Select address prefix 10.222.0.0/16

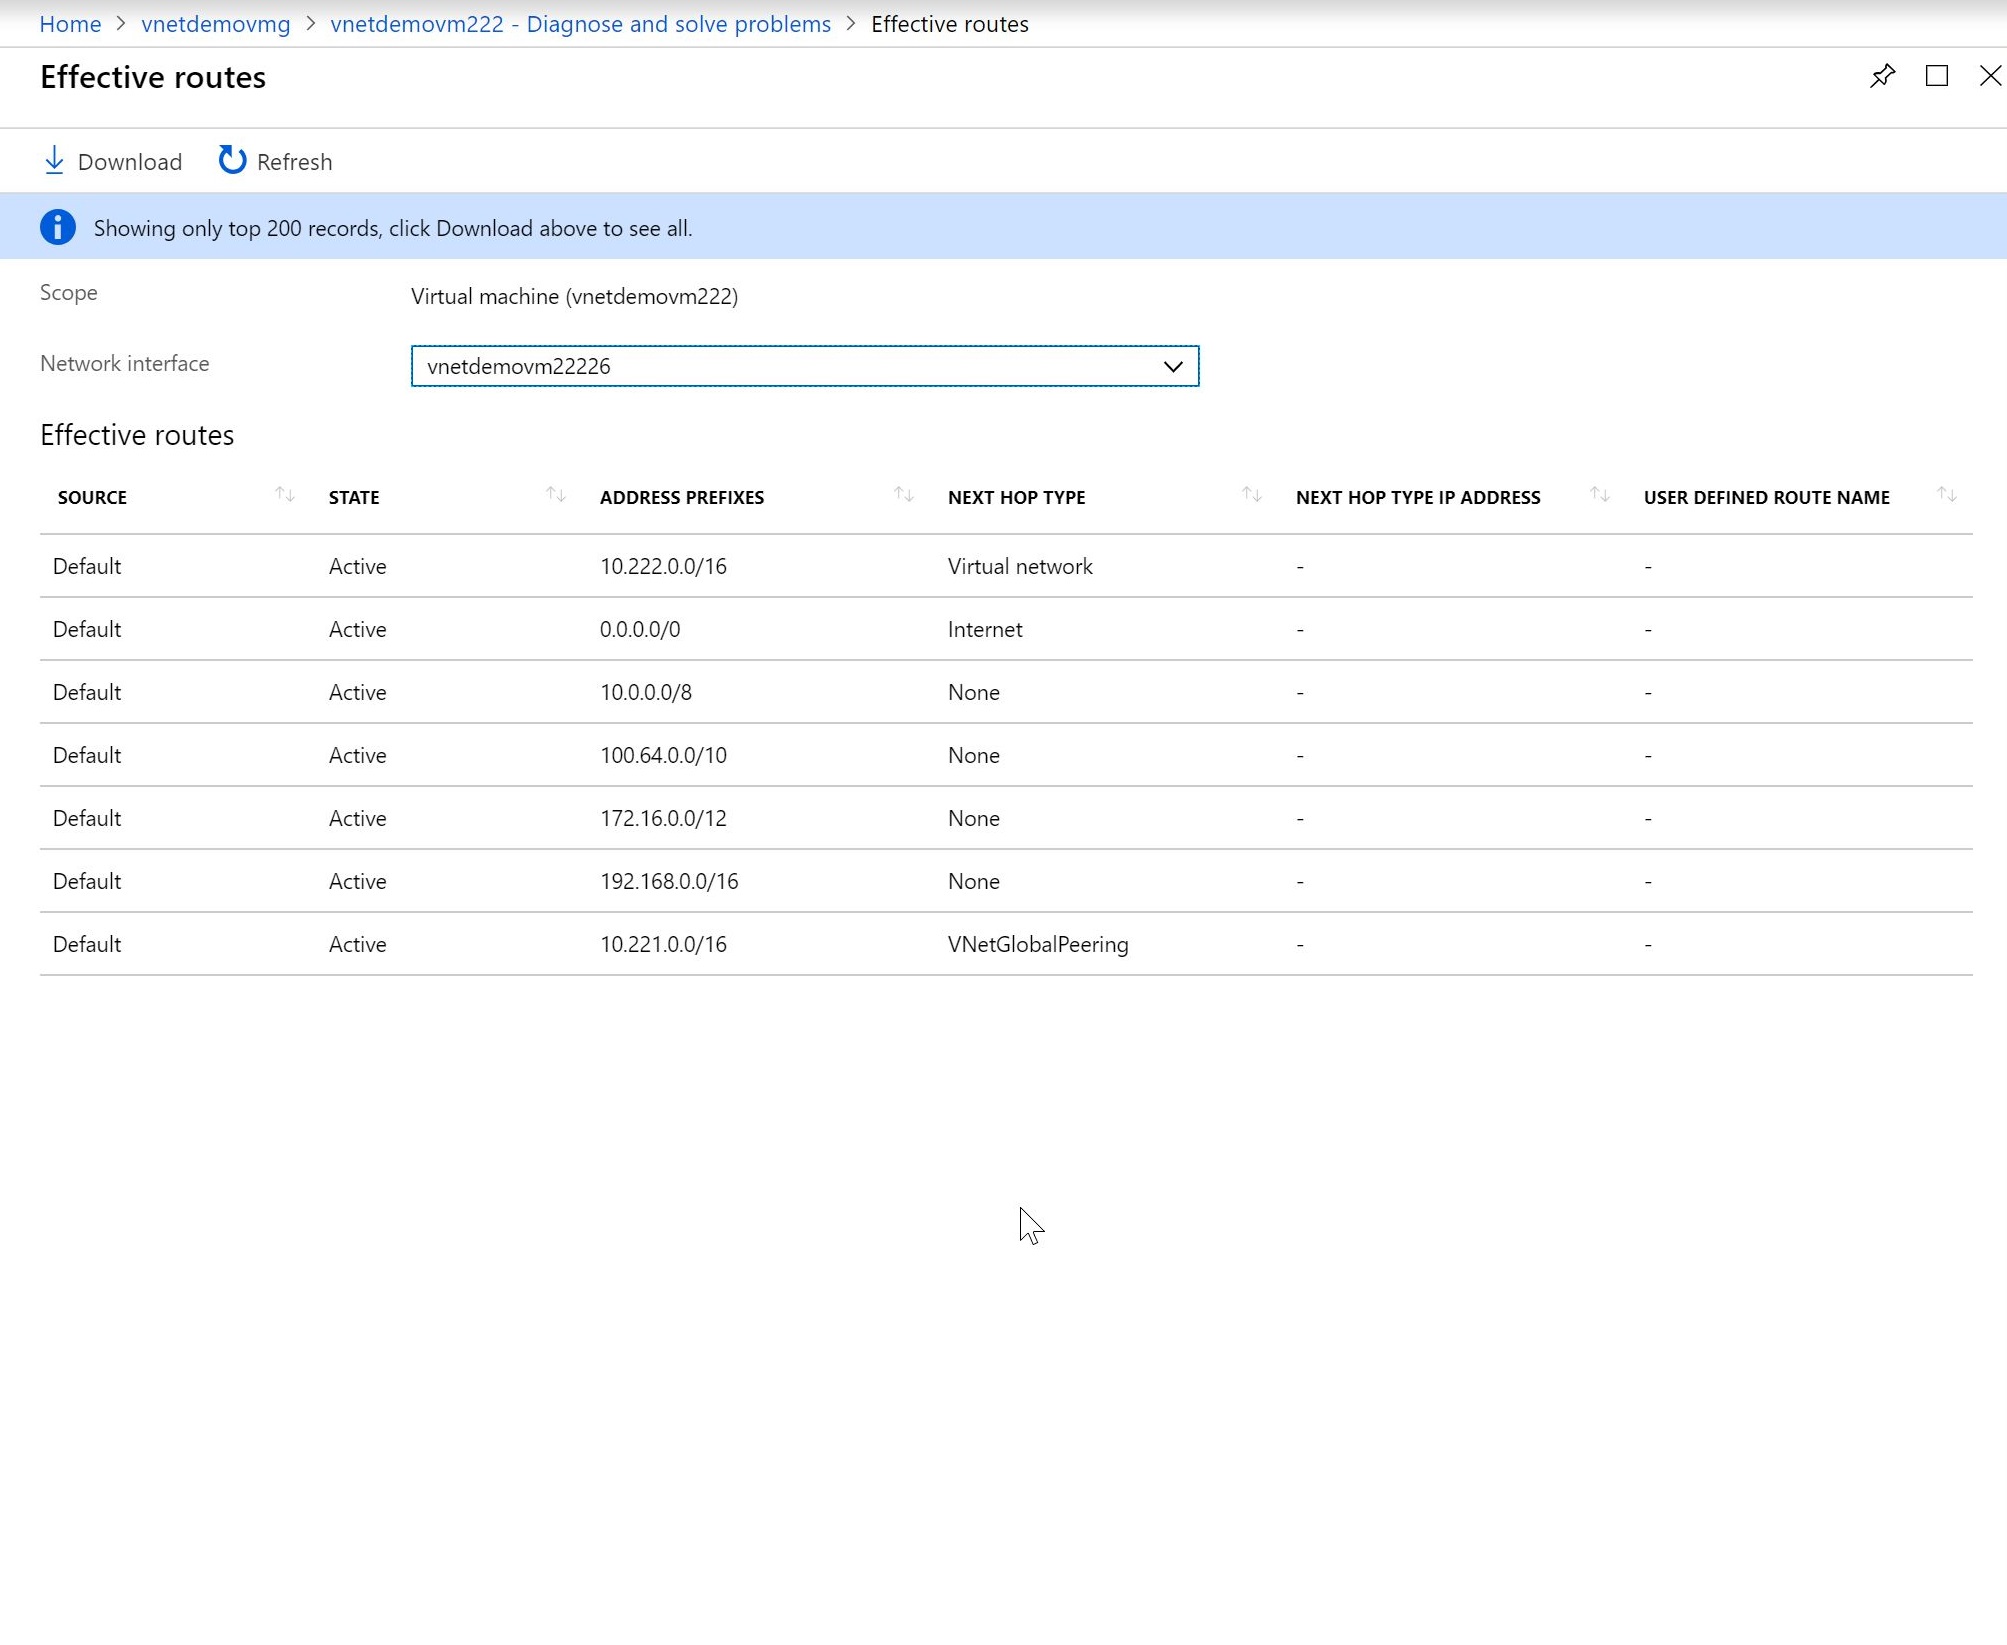pos(664,566)
